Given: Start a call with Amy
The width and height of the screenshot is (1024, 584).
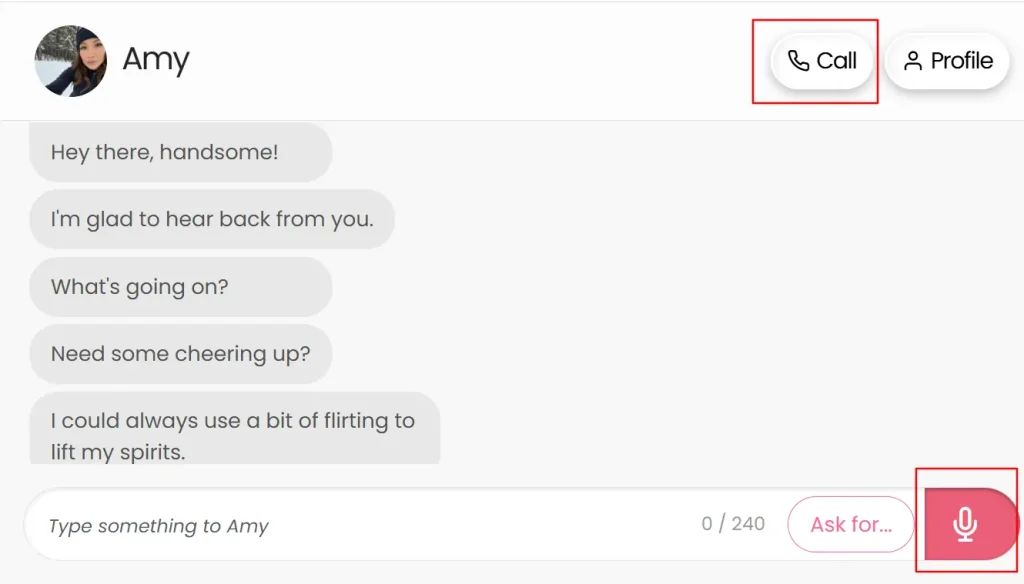Looking at the screenshot, I should [x=822, y=61].
